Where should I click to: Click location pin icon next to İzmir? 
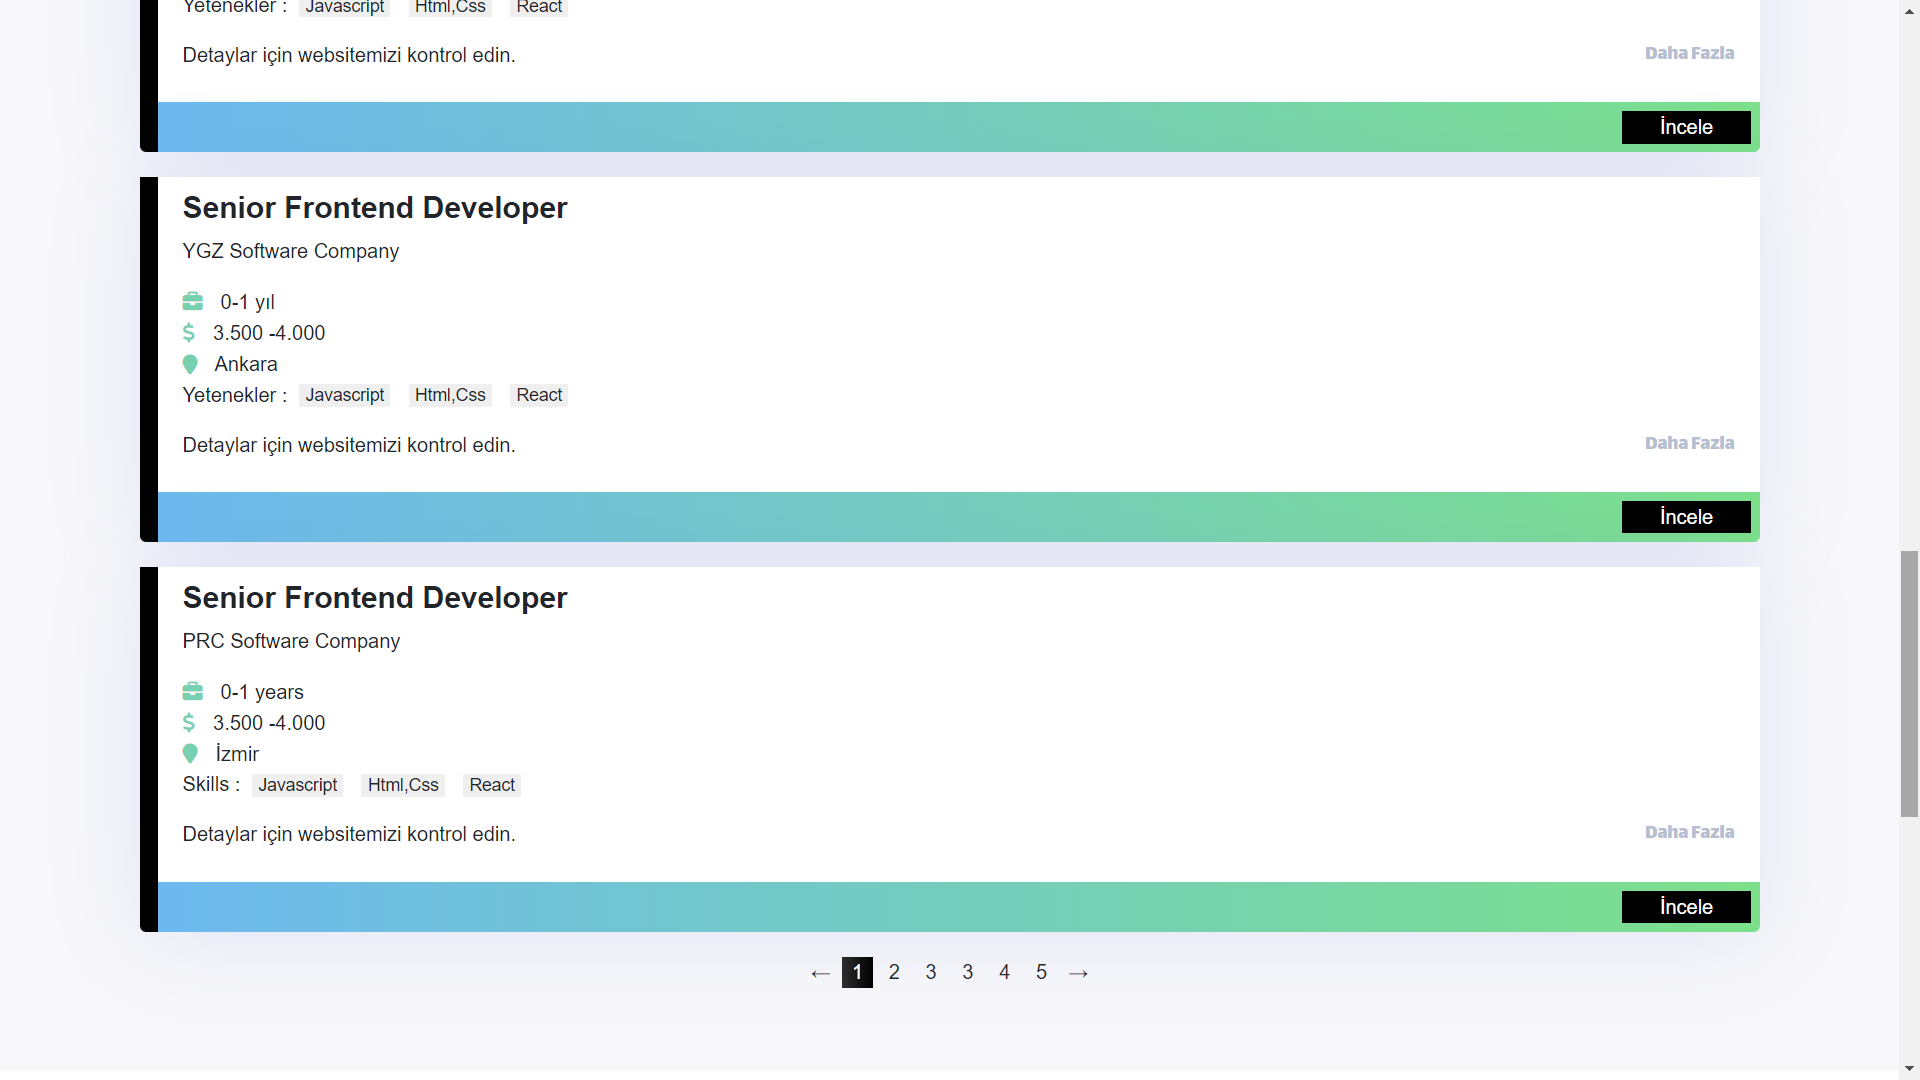(190, 754)
